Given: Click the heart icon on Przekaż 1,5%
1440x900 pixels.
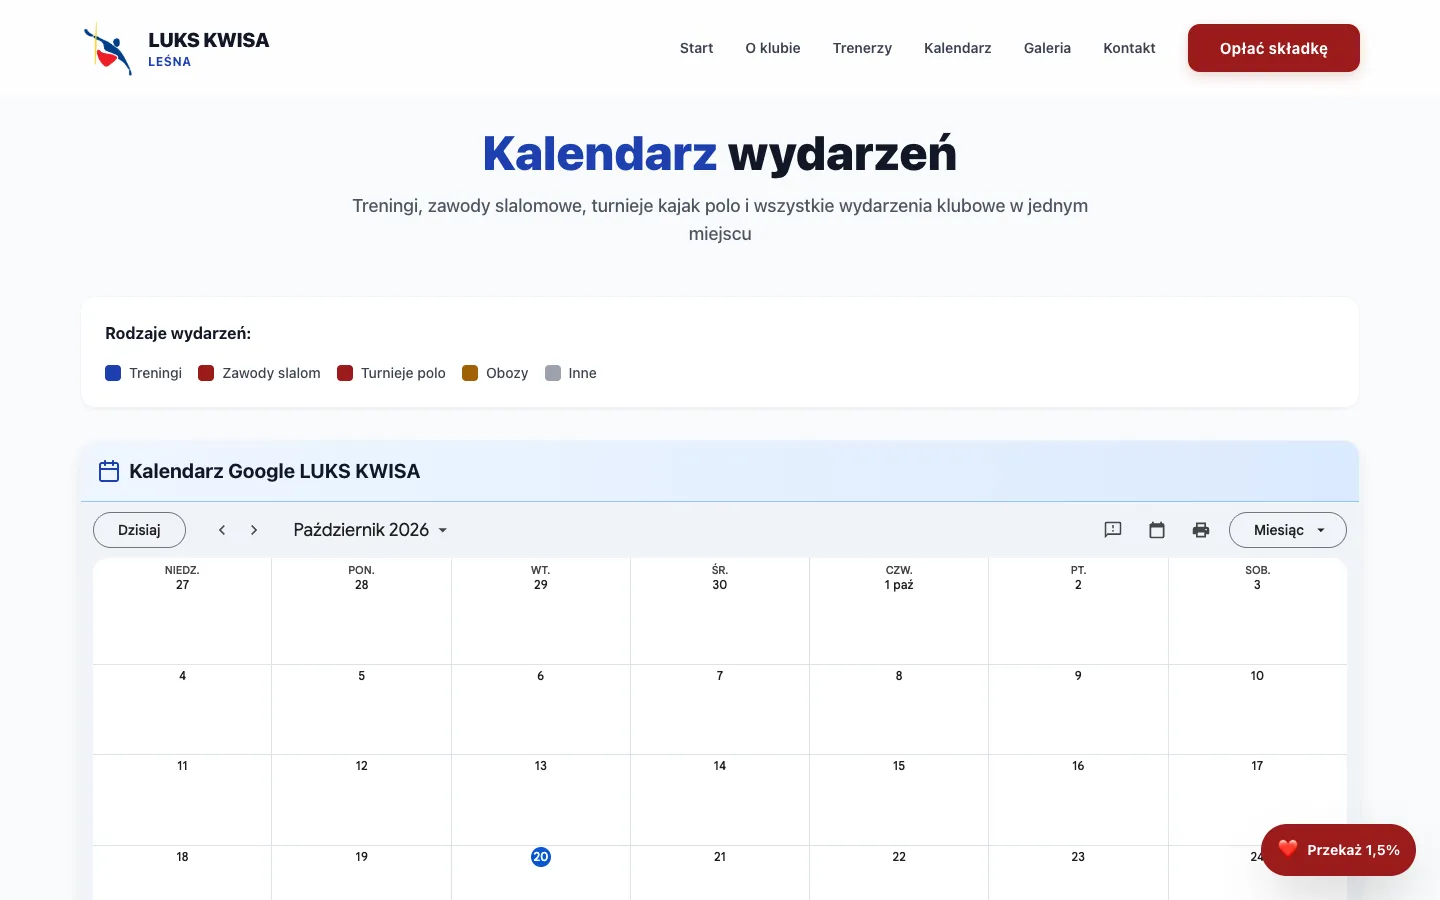Looking at the screenshot, I should [x=1288, y=849].
